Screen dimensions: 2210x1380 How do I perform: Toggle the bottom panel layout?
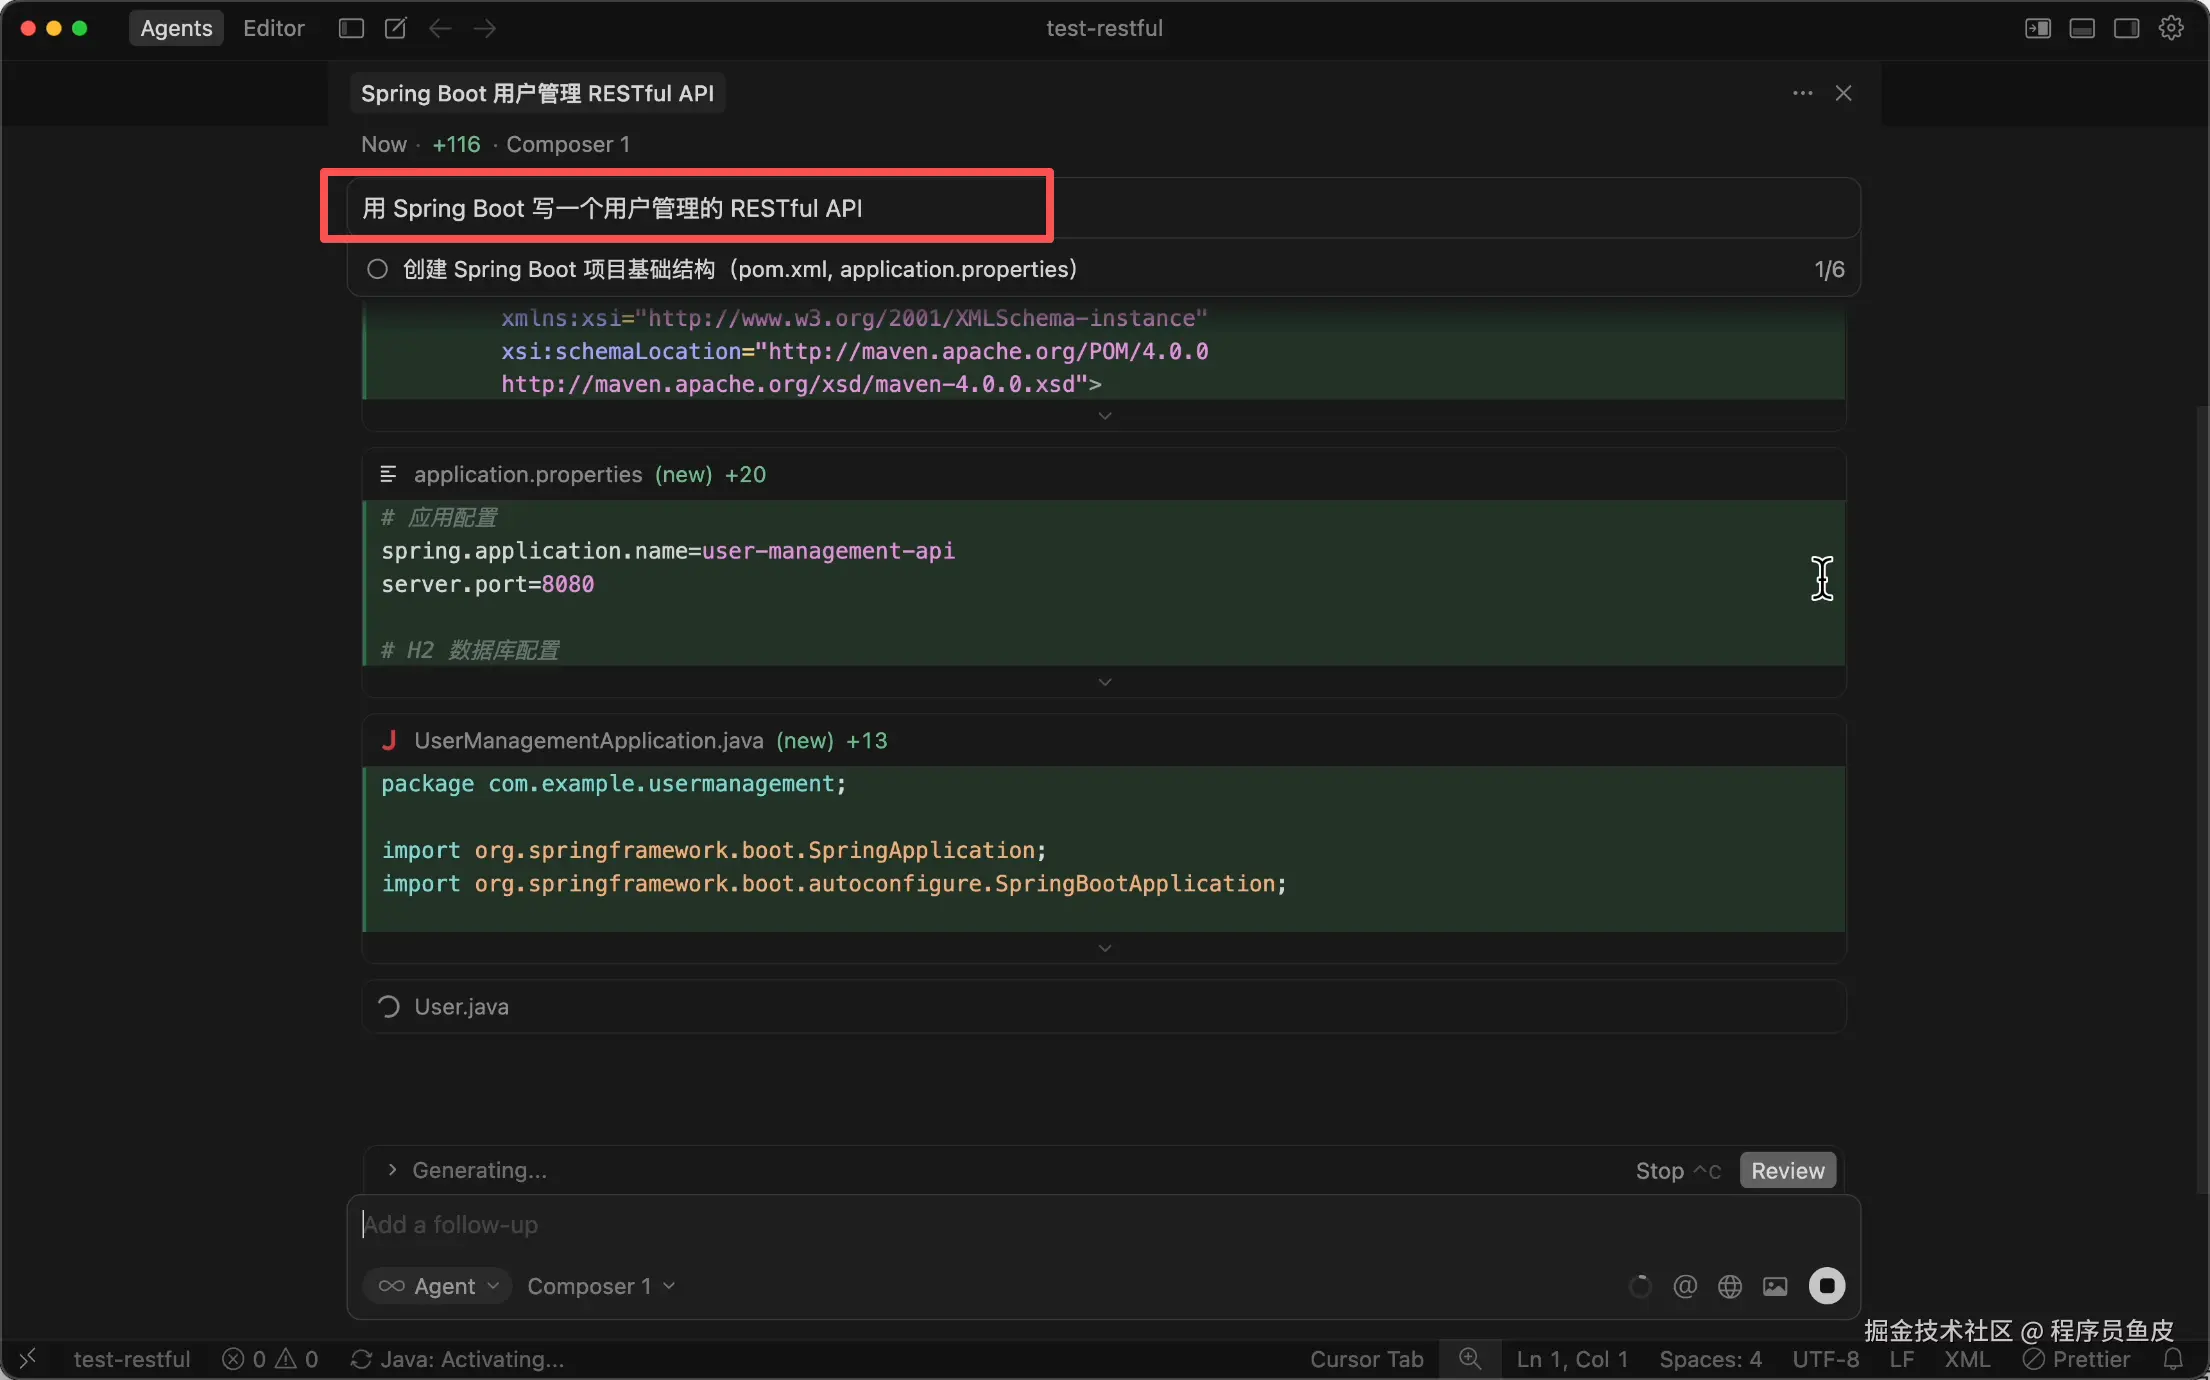point(2082,28)
